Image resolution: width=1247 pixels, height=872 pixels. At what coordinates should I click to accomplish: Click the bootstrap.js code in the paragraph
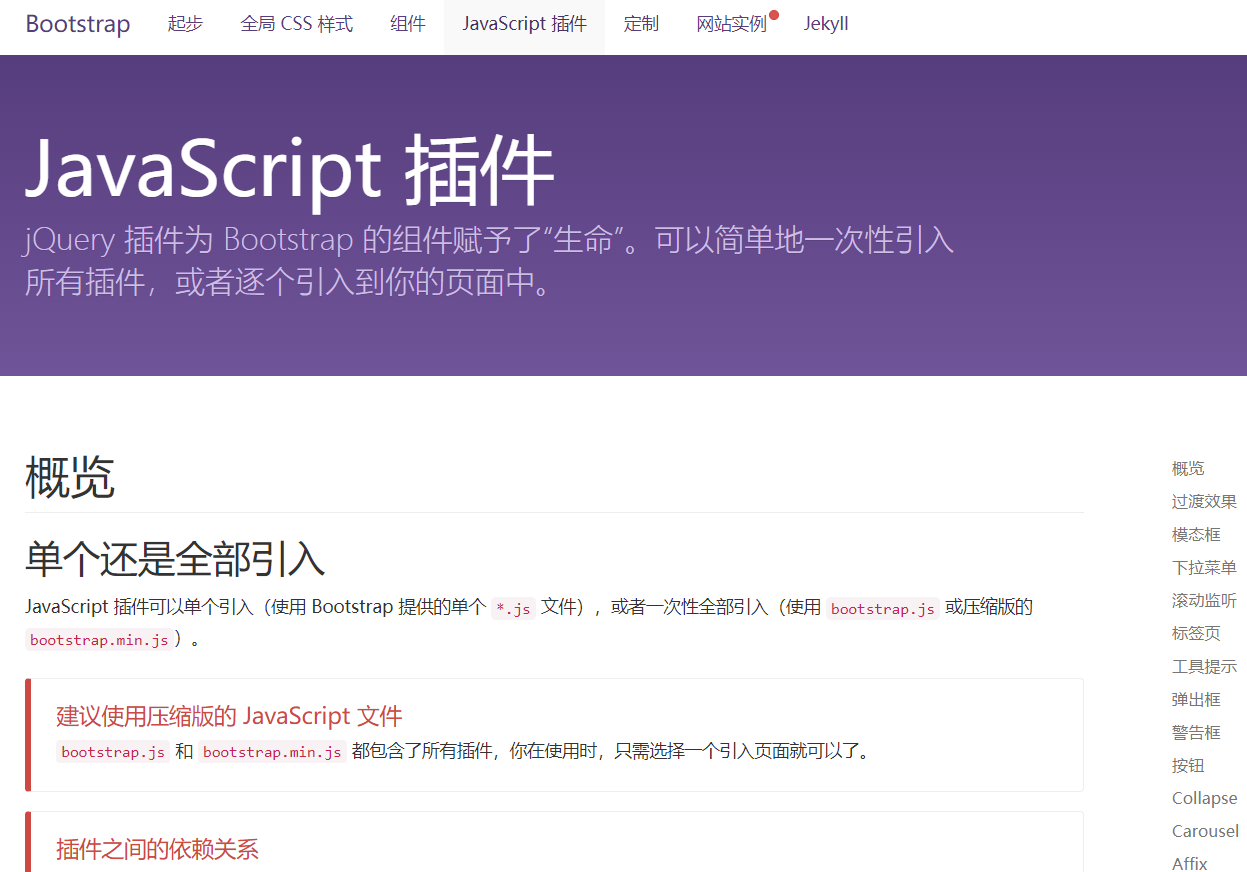tap(883, 608)
